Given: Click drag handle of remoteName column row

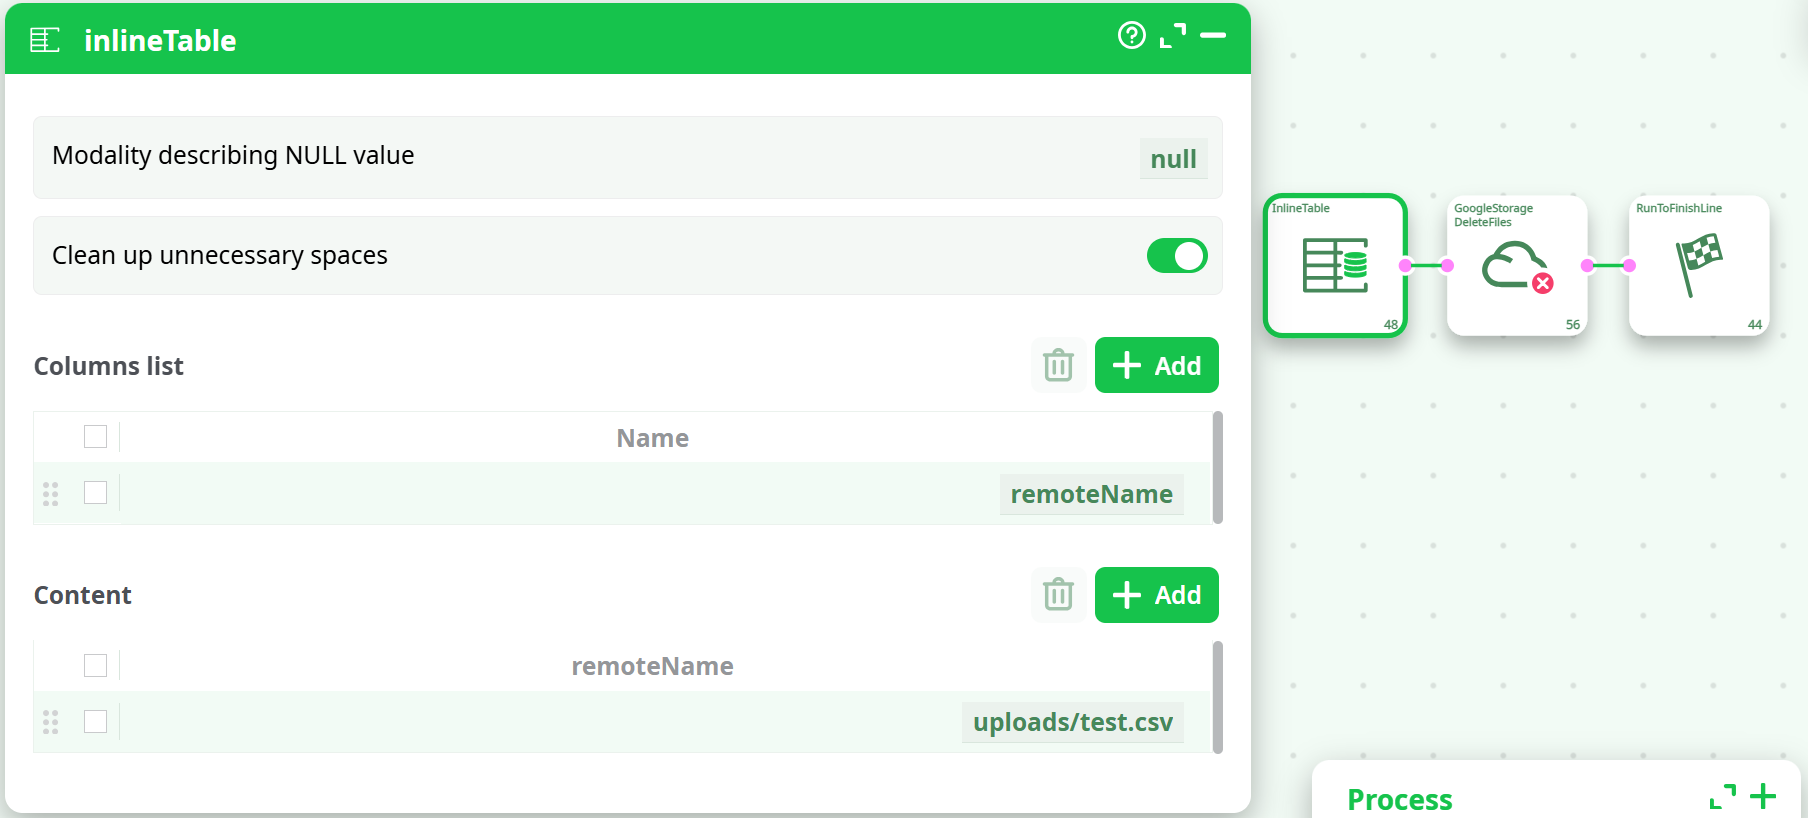Looking at the screenshot, I should pyautogui.click(x=51, y=494).
